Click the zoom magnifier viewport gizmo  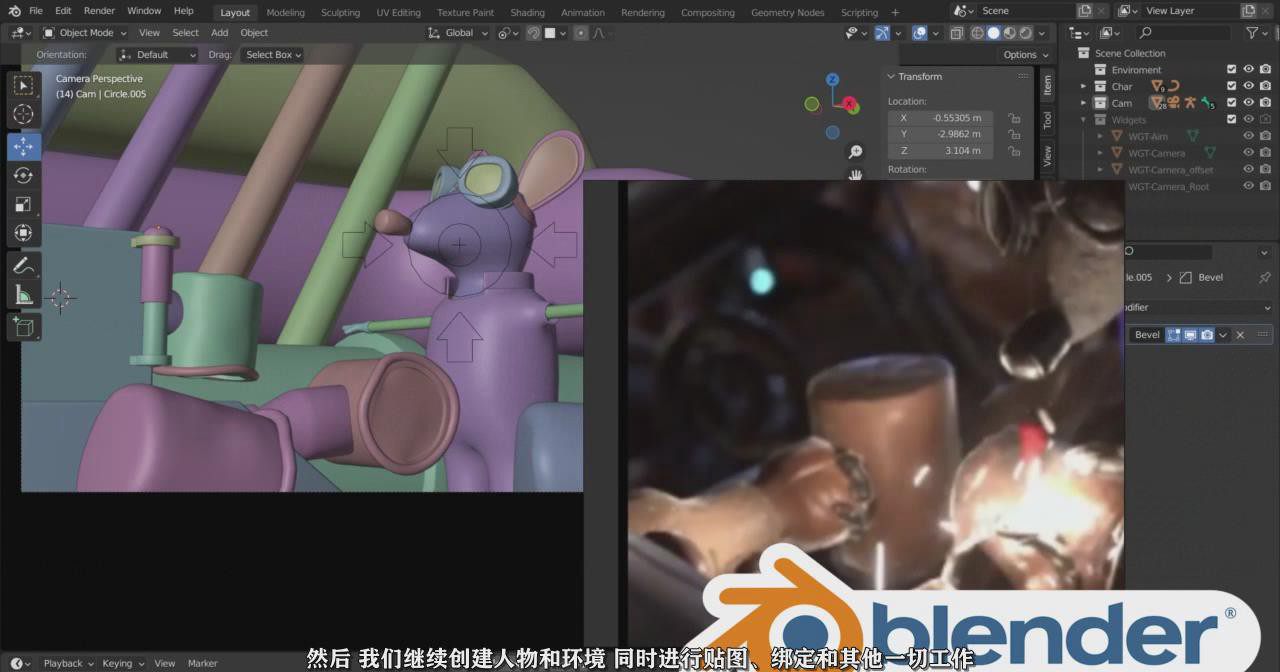coord(856,152)
